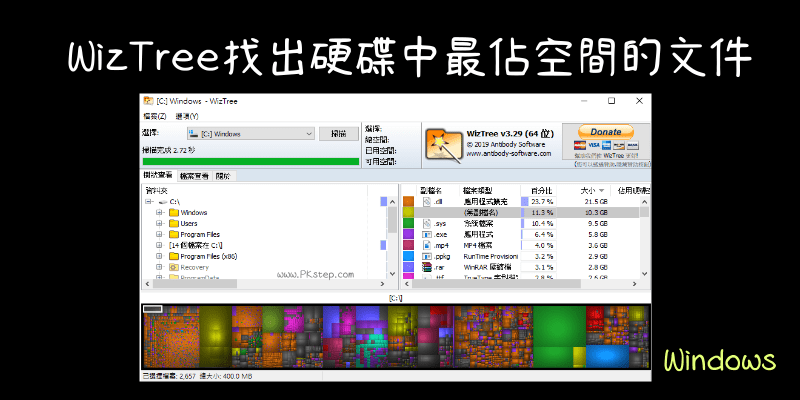
Task: Click the Program Files (x86) folder icon
Action: click(x=173, y=257)
